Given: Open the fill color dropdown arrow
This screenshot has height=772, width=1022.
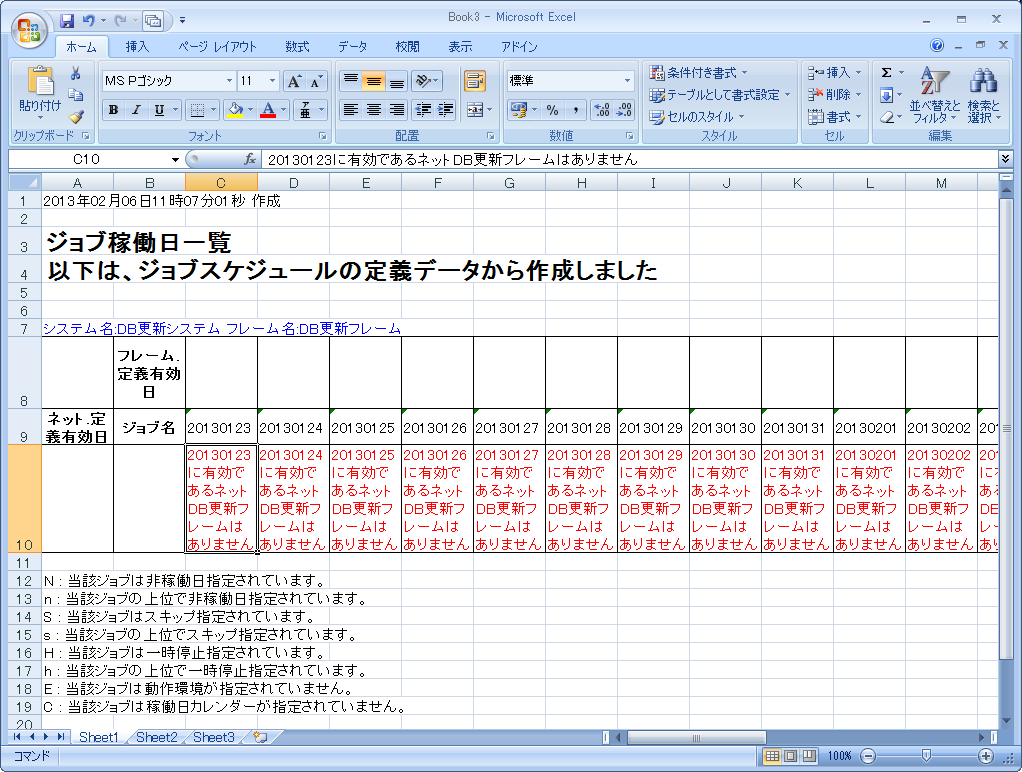Looking at the screenshot, I should point(250,110).
